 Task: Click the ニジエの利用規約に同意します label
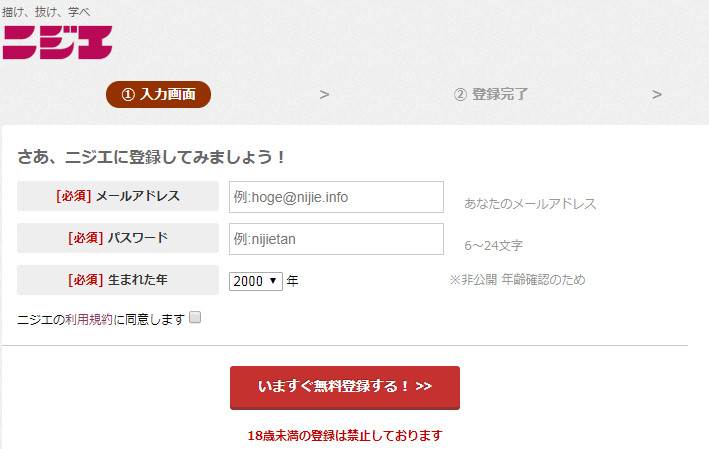101,319
